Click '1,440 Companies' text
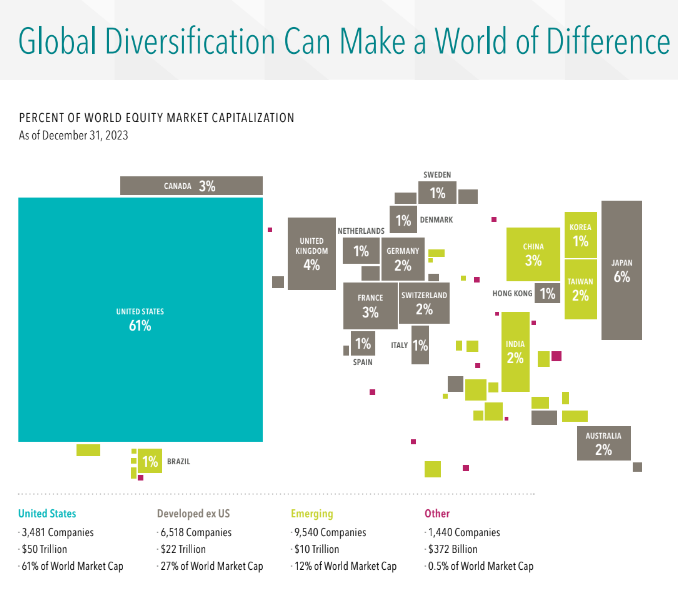The width and height of the screenshot is (678, 613). [464, 532]
